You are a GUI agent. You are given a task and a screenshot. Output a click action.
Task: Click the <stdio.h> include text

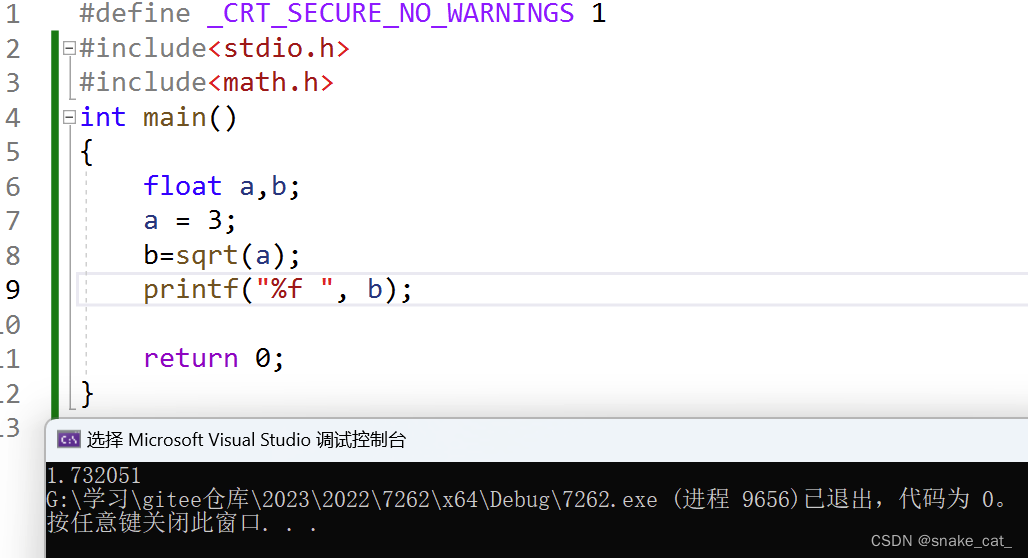click(279, 48)
